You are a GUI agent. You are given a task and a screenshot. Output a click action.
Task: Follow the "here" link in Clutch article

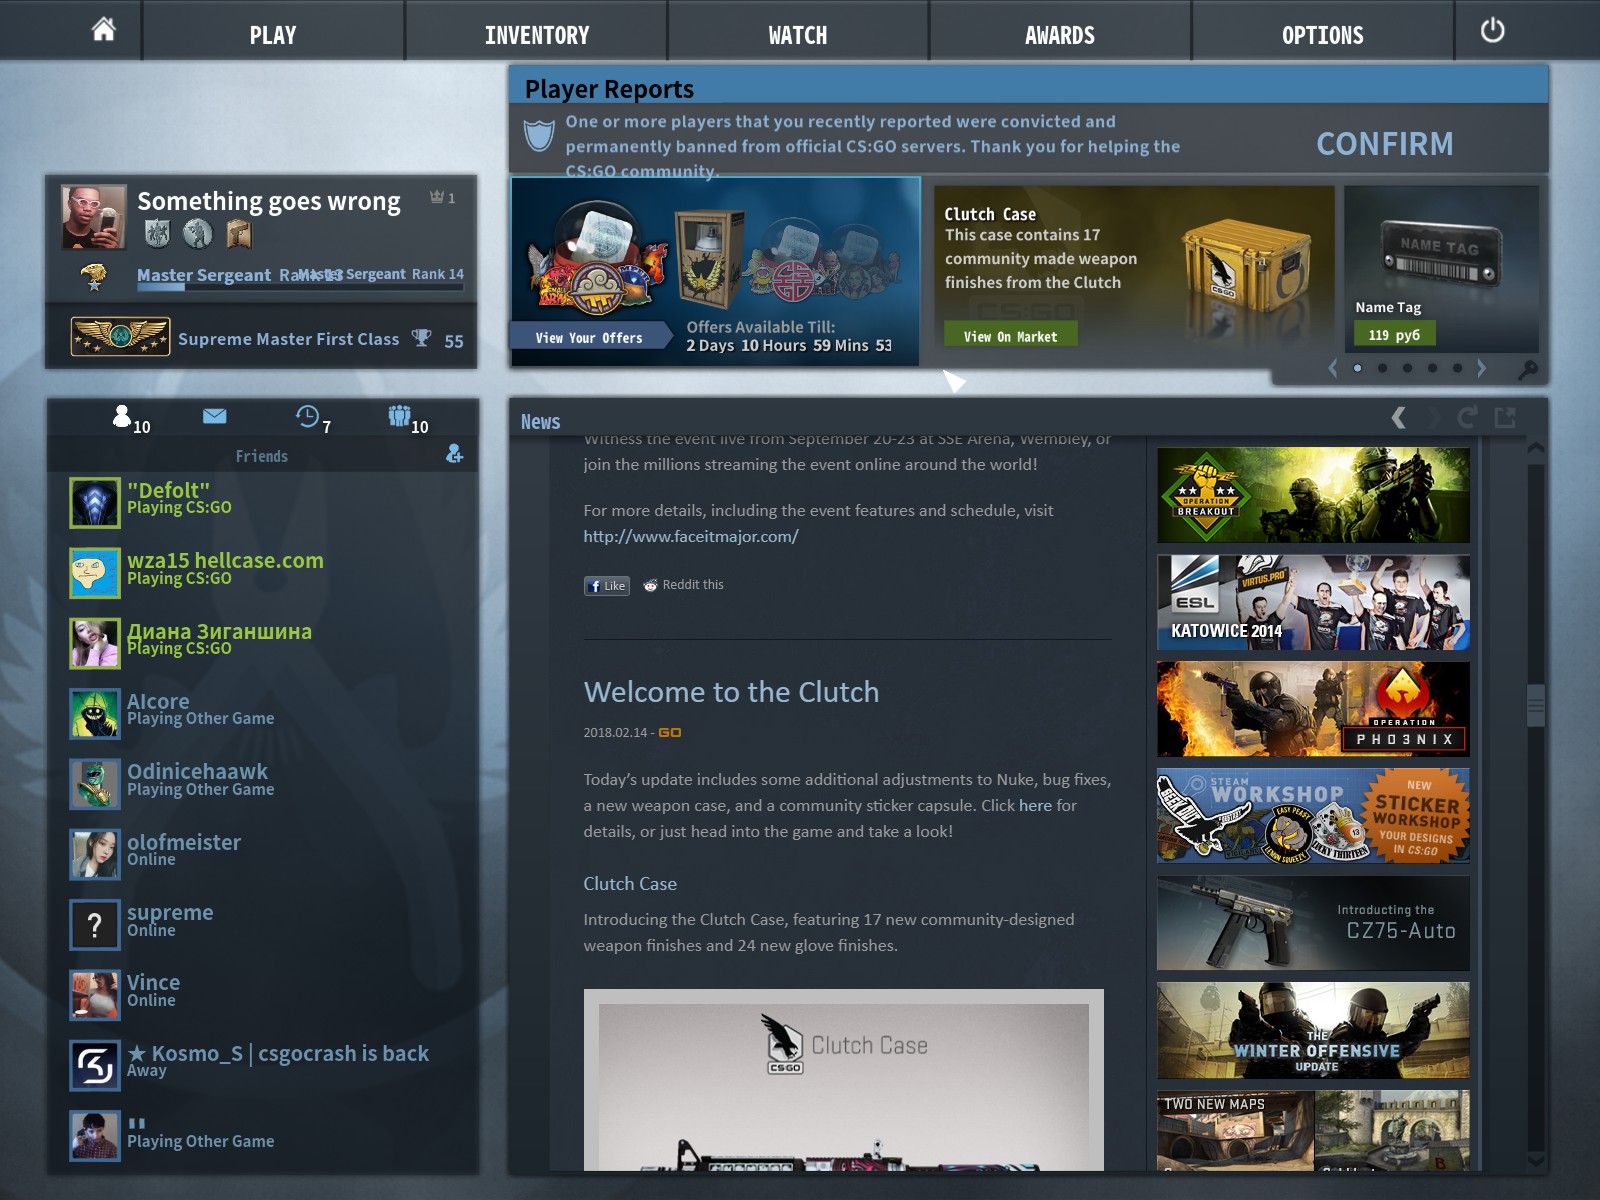pyautogui.click(x=1035, y=805)
